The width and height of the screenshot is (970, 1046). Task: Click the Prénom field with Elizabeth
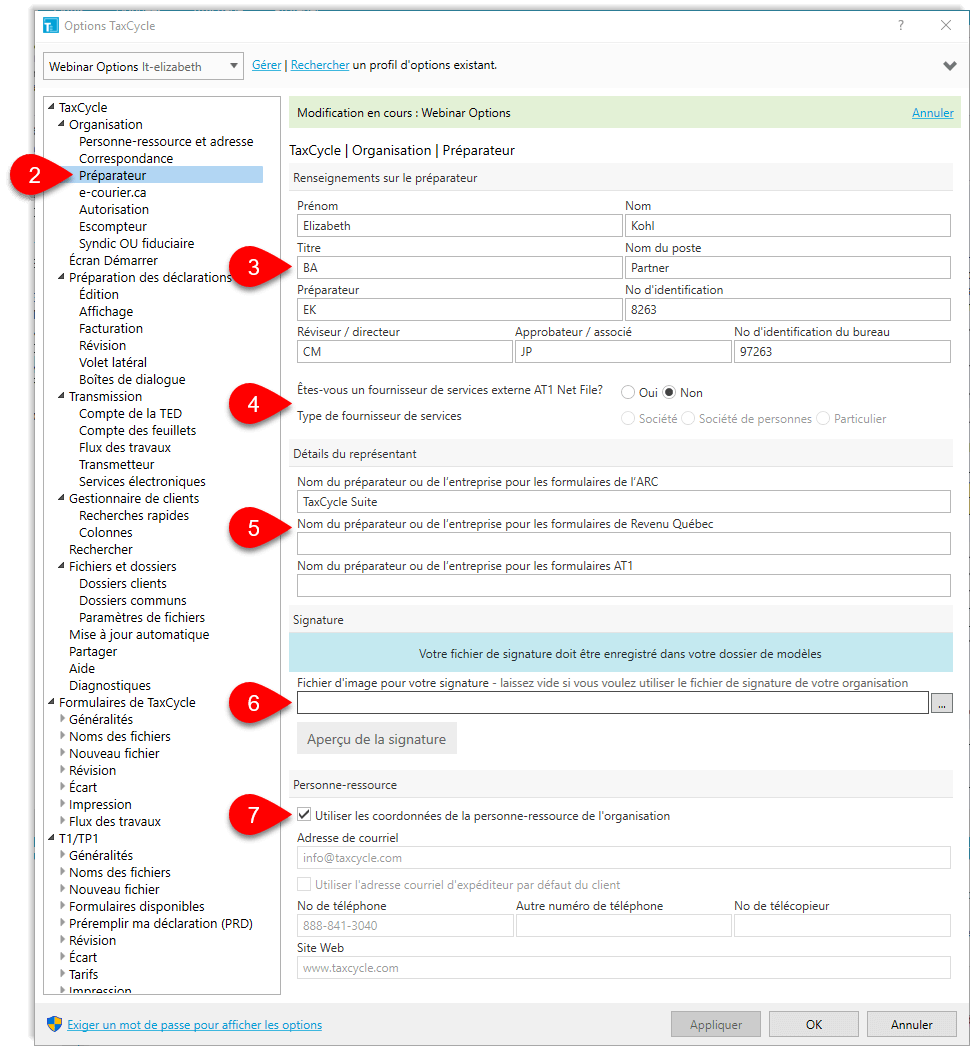click(x=460, y=225)
